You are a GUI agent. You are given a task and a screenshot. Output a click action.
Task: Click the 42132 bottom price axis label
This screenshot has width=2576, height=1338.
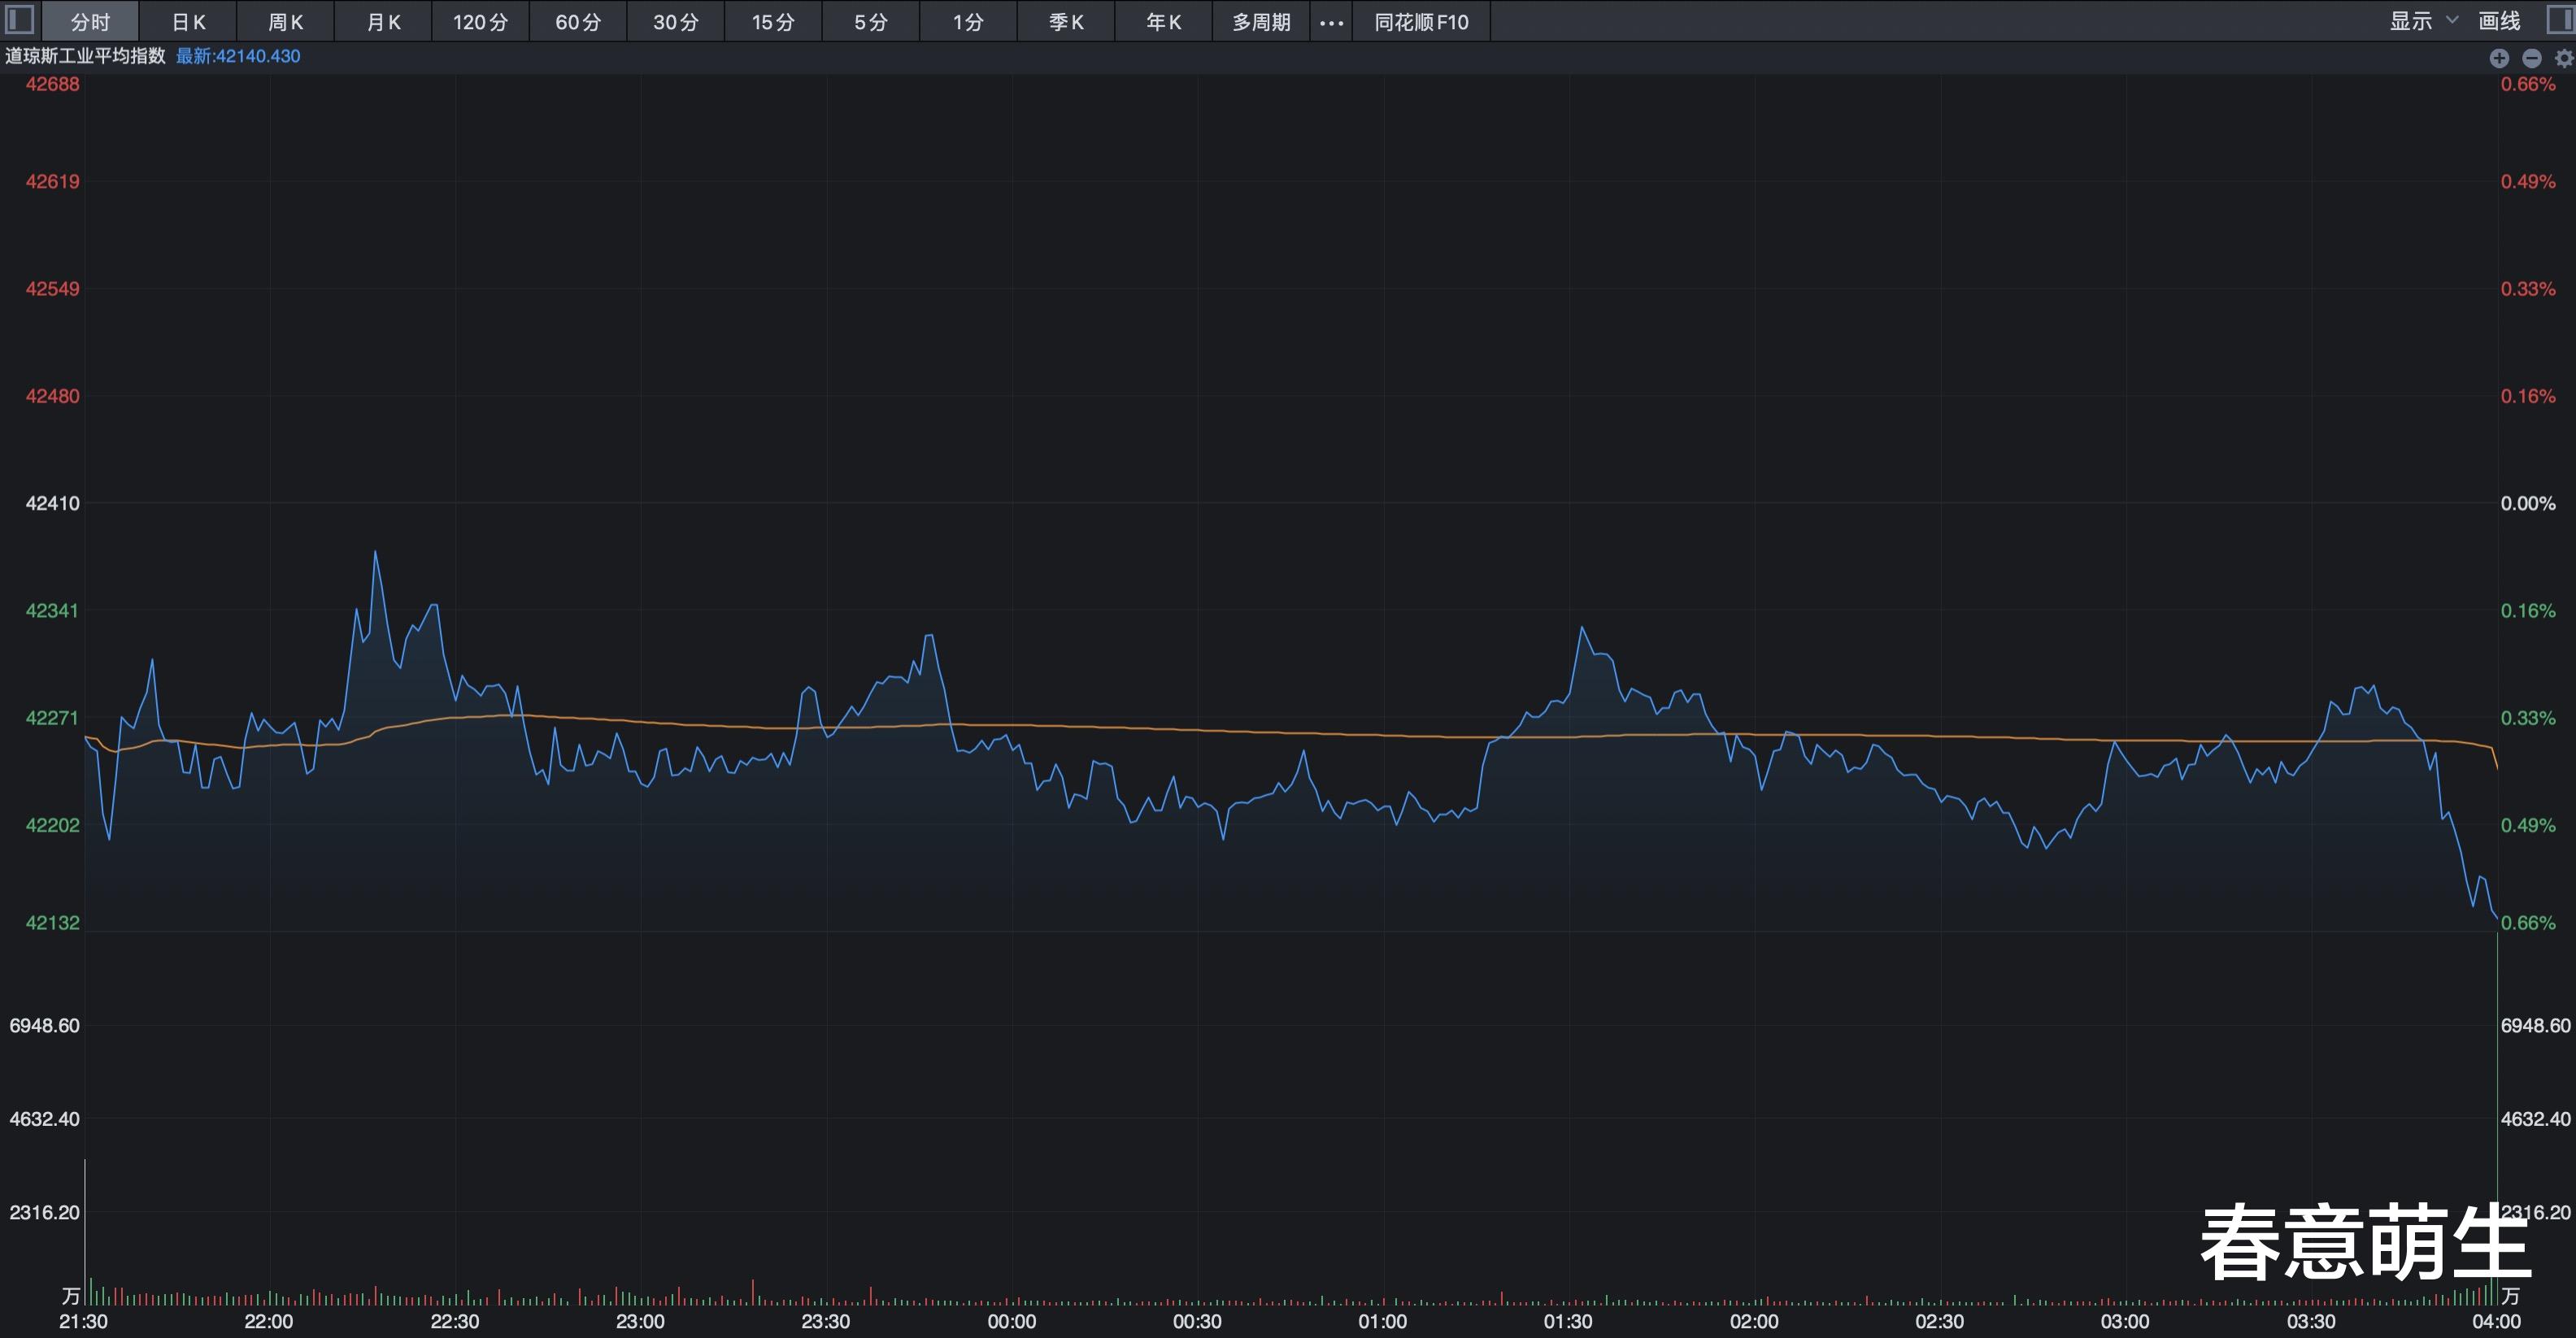click(52, 922)
